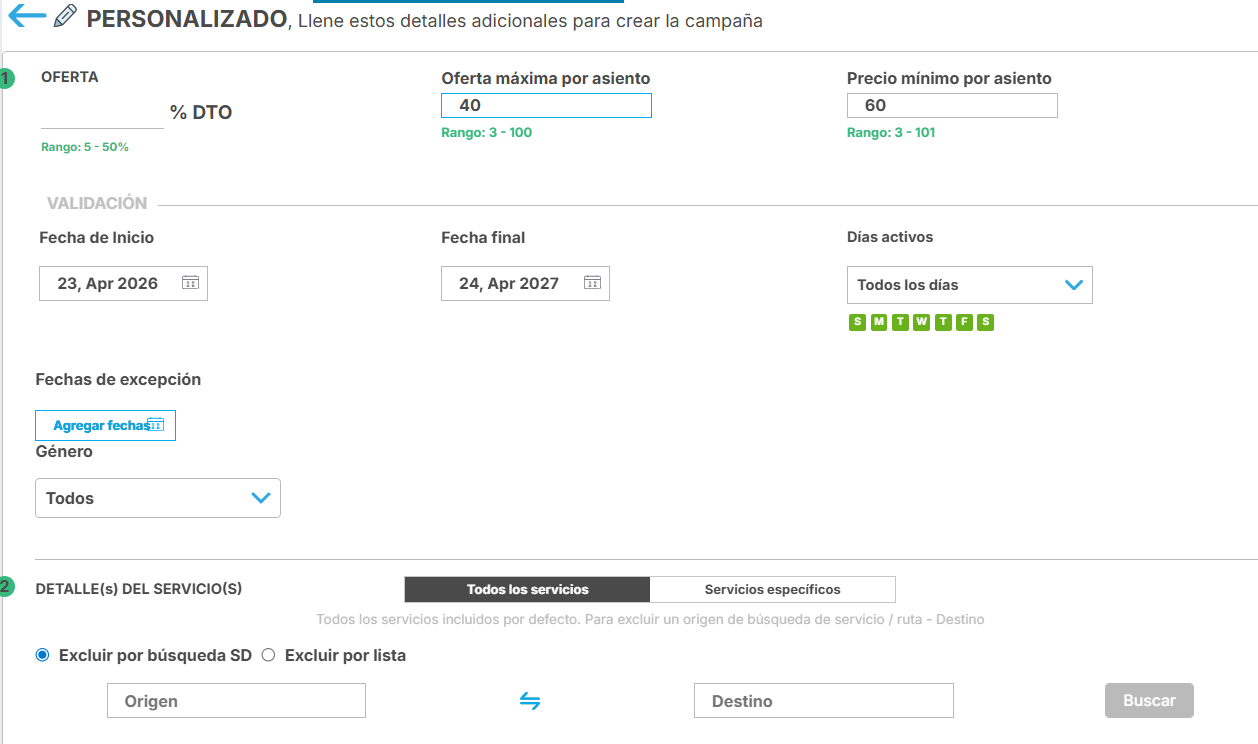Viewport: 1258px width, 744px height.
Task: Select the Excluir por búsqueda SD radio button
Action: pos(41,654)
